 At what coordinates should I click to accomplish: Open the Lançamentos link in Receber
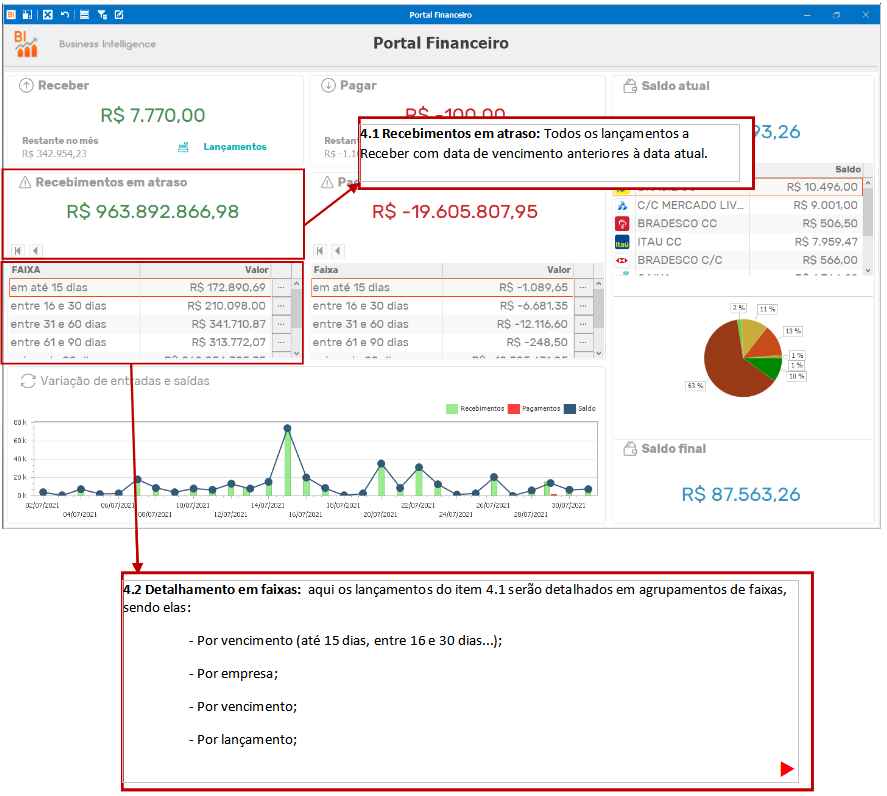click(x=235, y=147)
